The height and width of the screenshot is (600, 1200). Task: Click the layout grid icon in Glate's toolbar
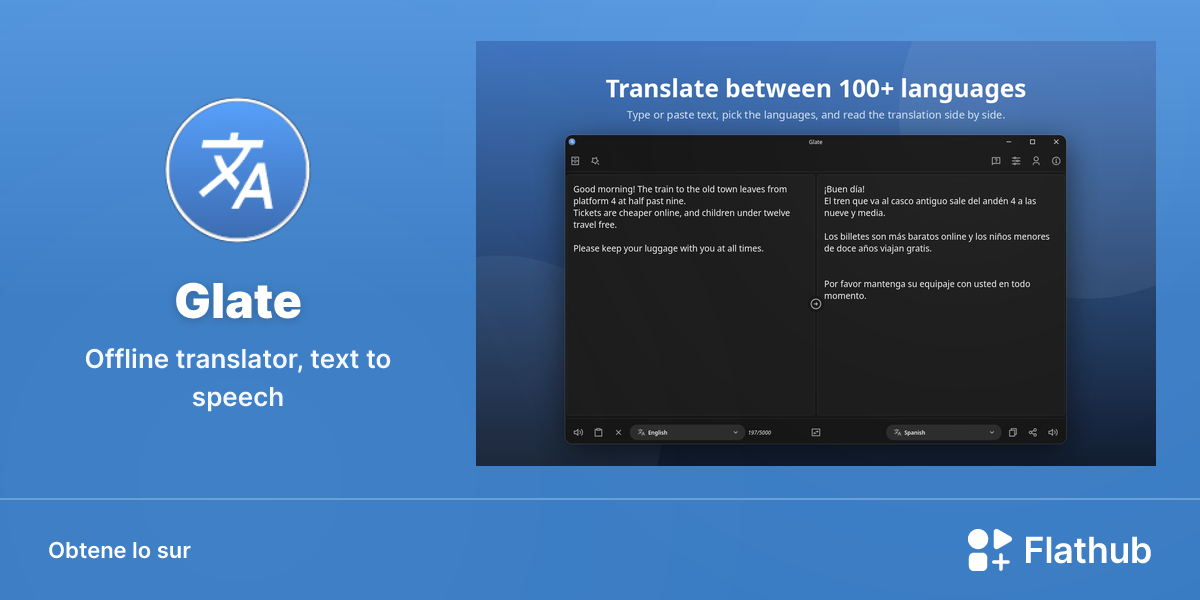pos(575,161)
